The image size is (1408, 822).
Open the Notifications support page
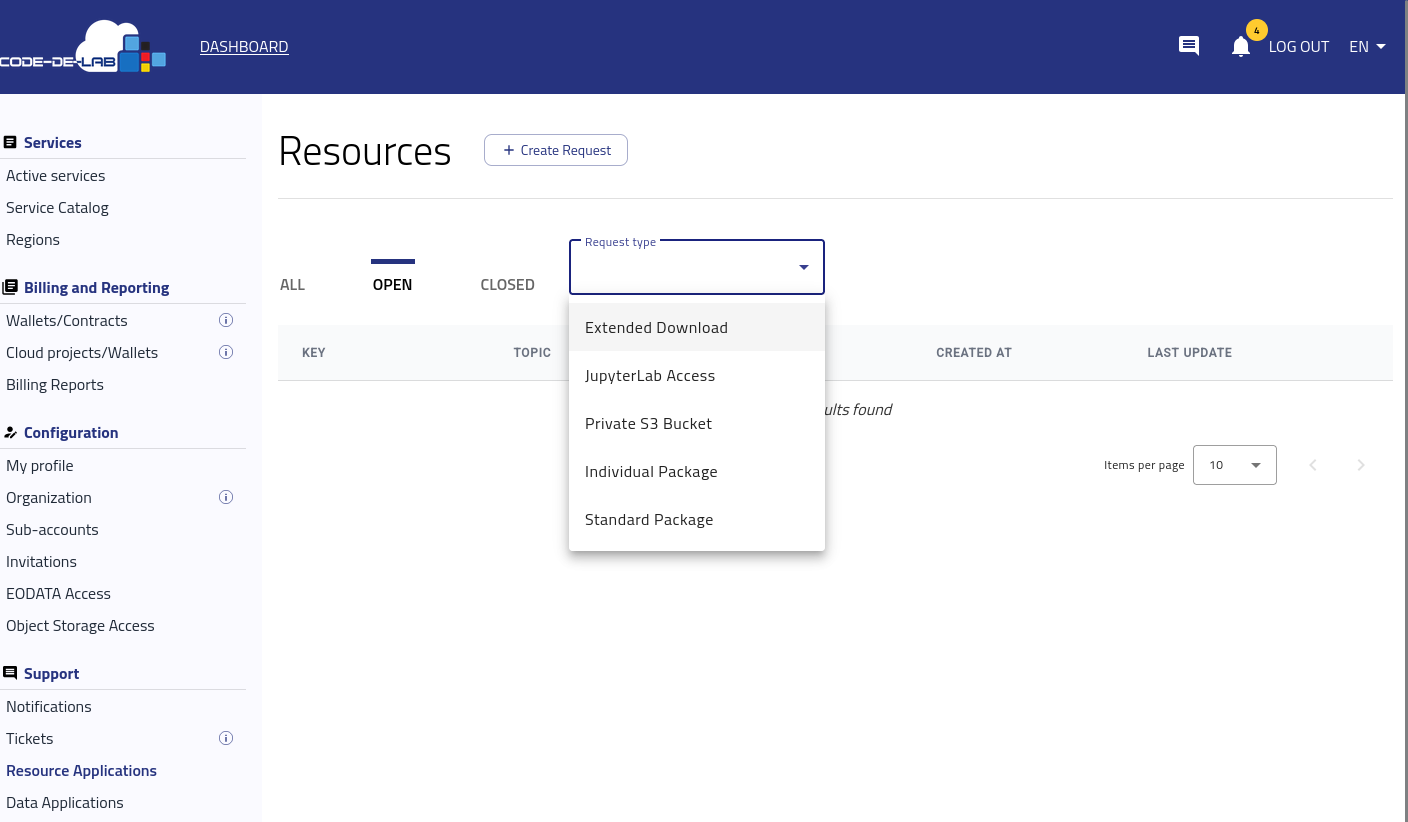point(49,707)
